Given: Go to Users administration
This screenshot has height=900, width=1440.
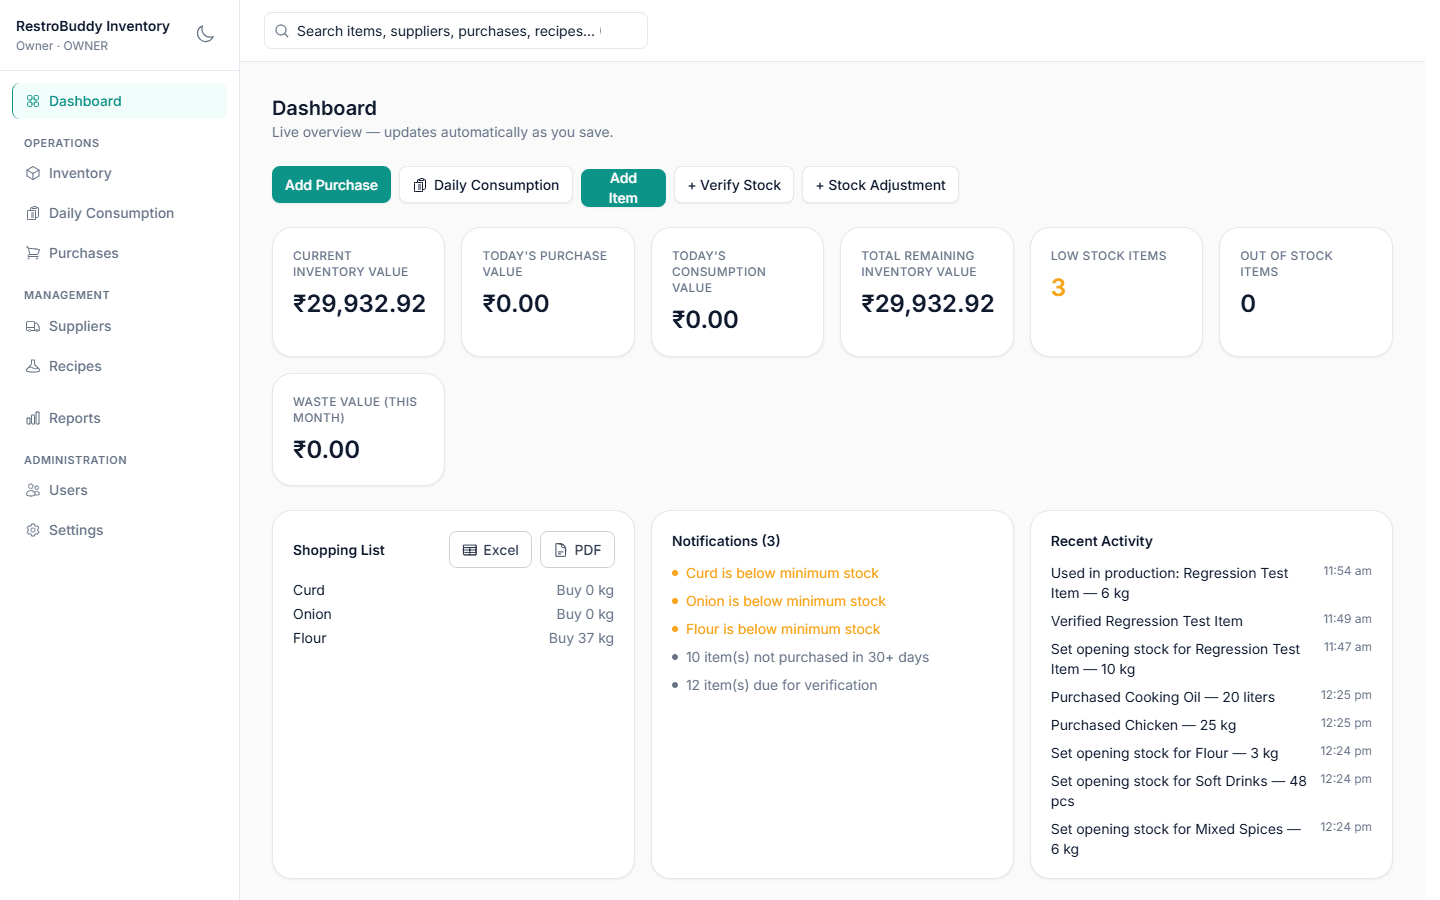Looking at the screenshot, I should pyautogui.click(x=120, y=490).
